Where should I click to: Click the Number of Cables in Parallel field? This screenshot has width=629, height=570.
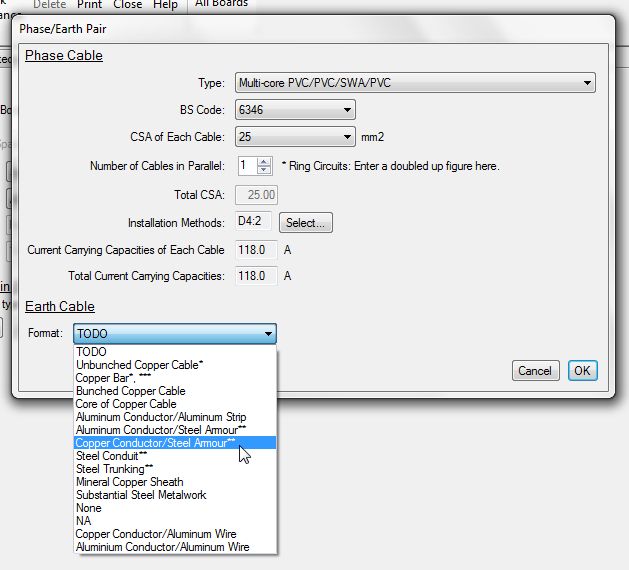coord(248,166)
